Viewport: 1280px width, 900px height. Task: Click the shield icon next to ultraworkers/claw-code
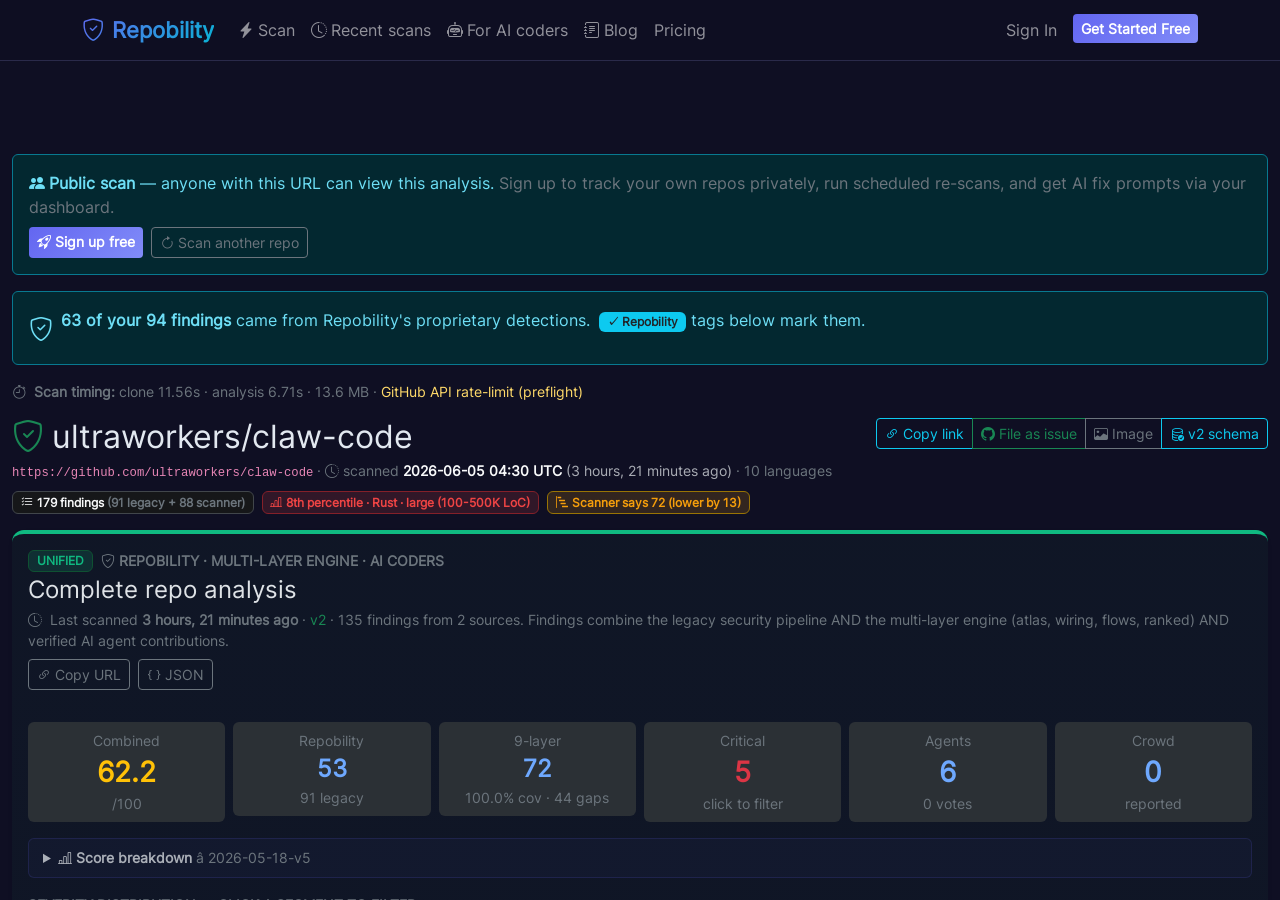(28, 436)
